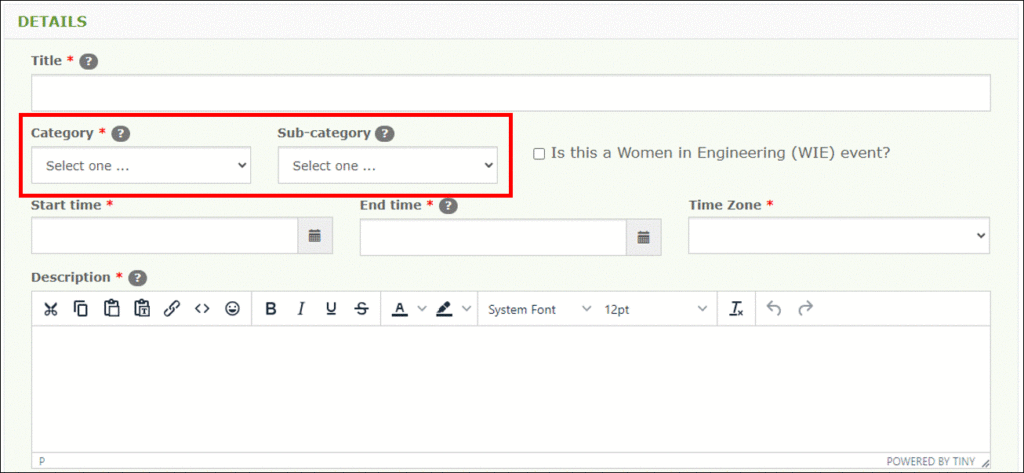Image resolution: width=1024 pixels, height=473 pixels.
Task: Click the Cut scissors icon in editor
Action: 50,309
